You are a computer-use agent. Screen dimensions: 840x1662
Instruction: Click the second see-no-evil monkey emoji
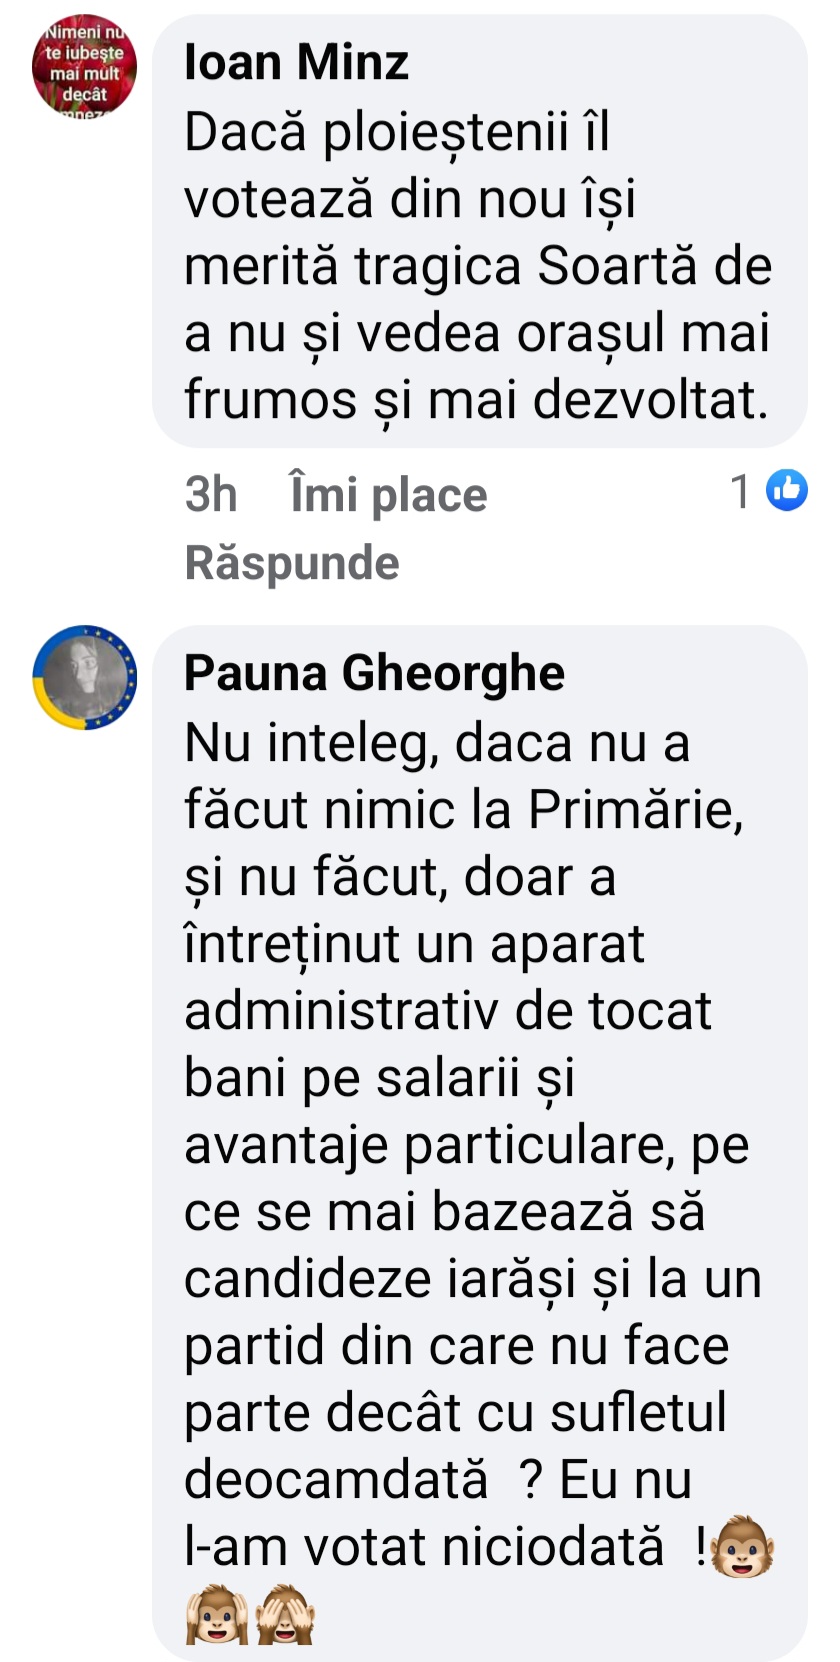pyautogui.click(x=286, y=1614)
